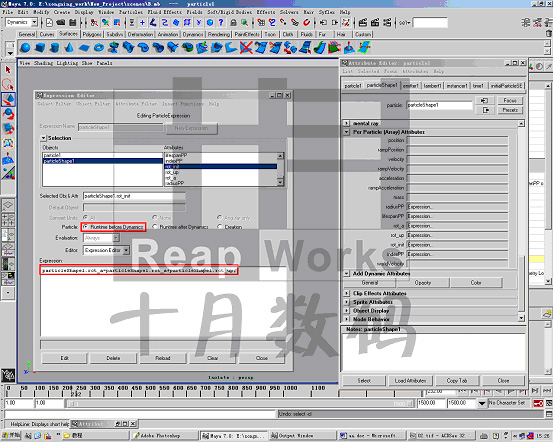This screenshot has height=442, width=553.
Task: Click the Opacity dynamic attribute button
Action: pyautogui.click(x=423, y=283)
